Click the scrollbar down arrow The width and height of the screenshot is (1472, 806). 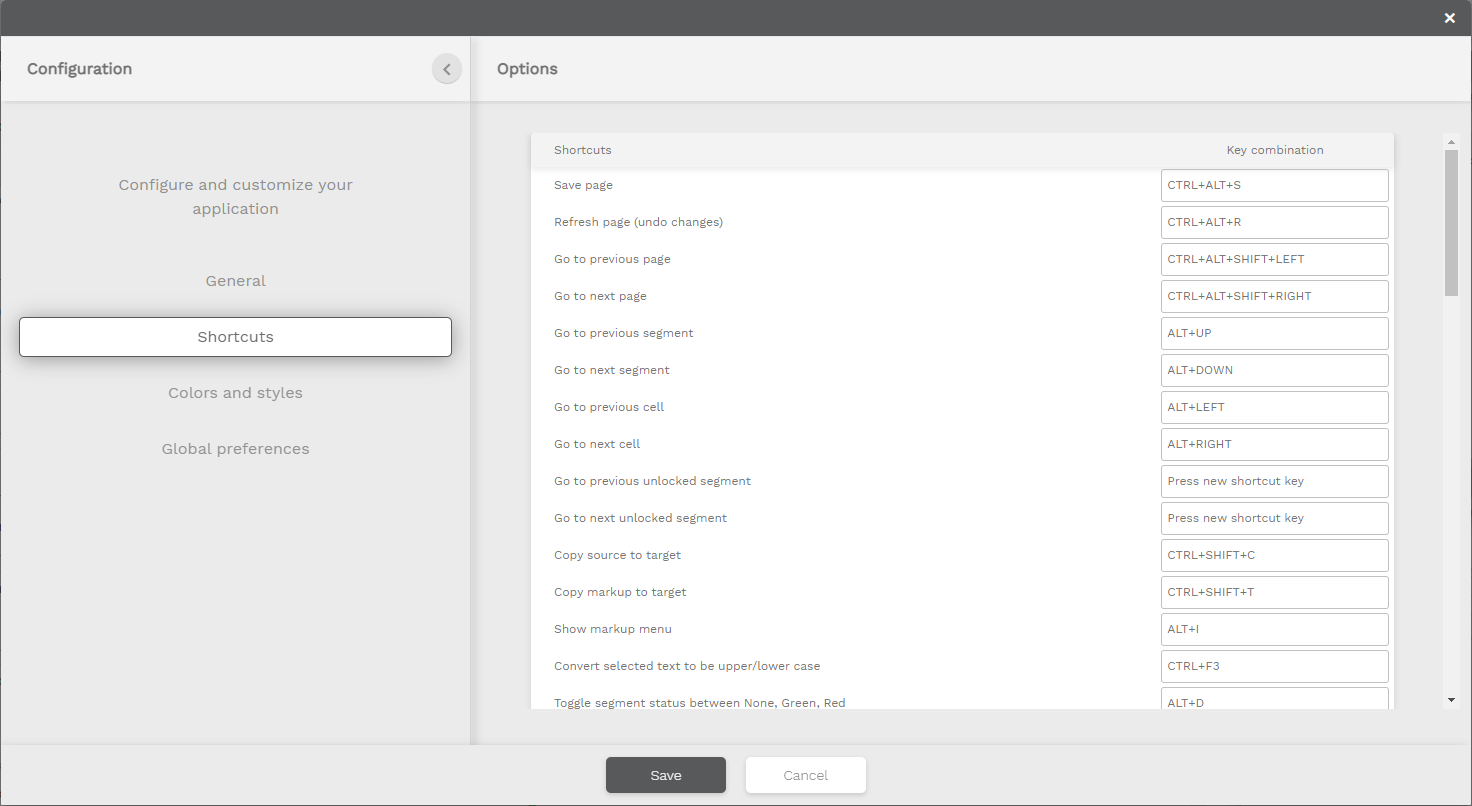coord(1451,699)
